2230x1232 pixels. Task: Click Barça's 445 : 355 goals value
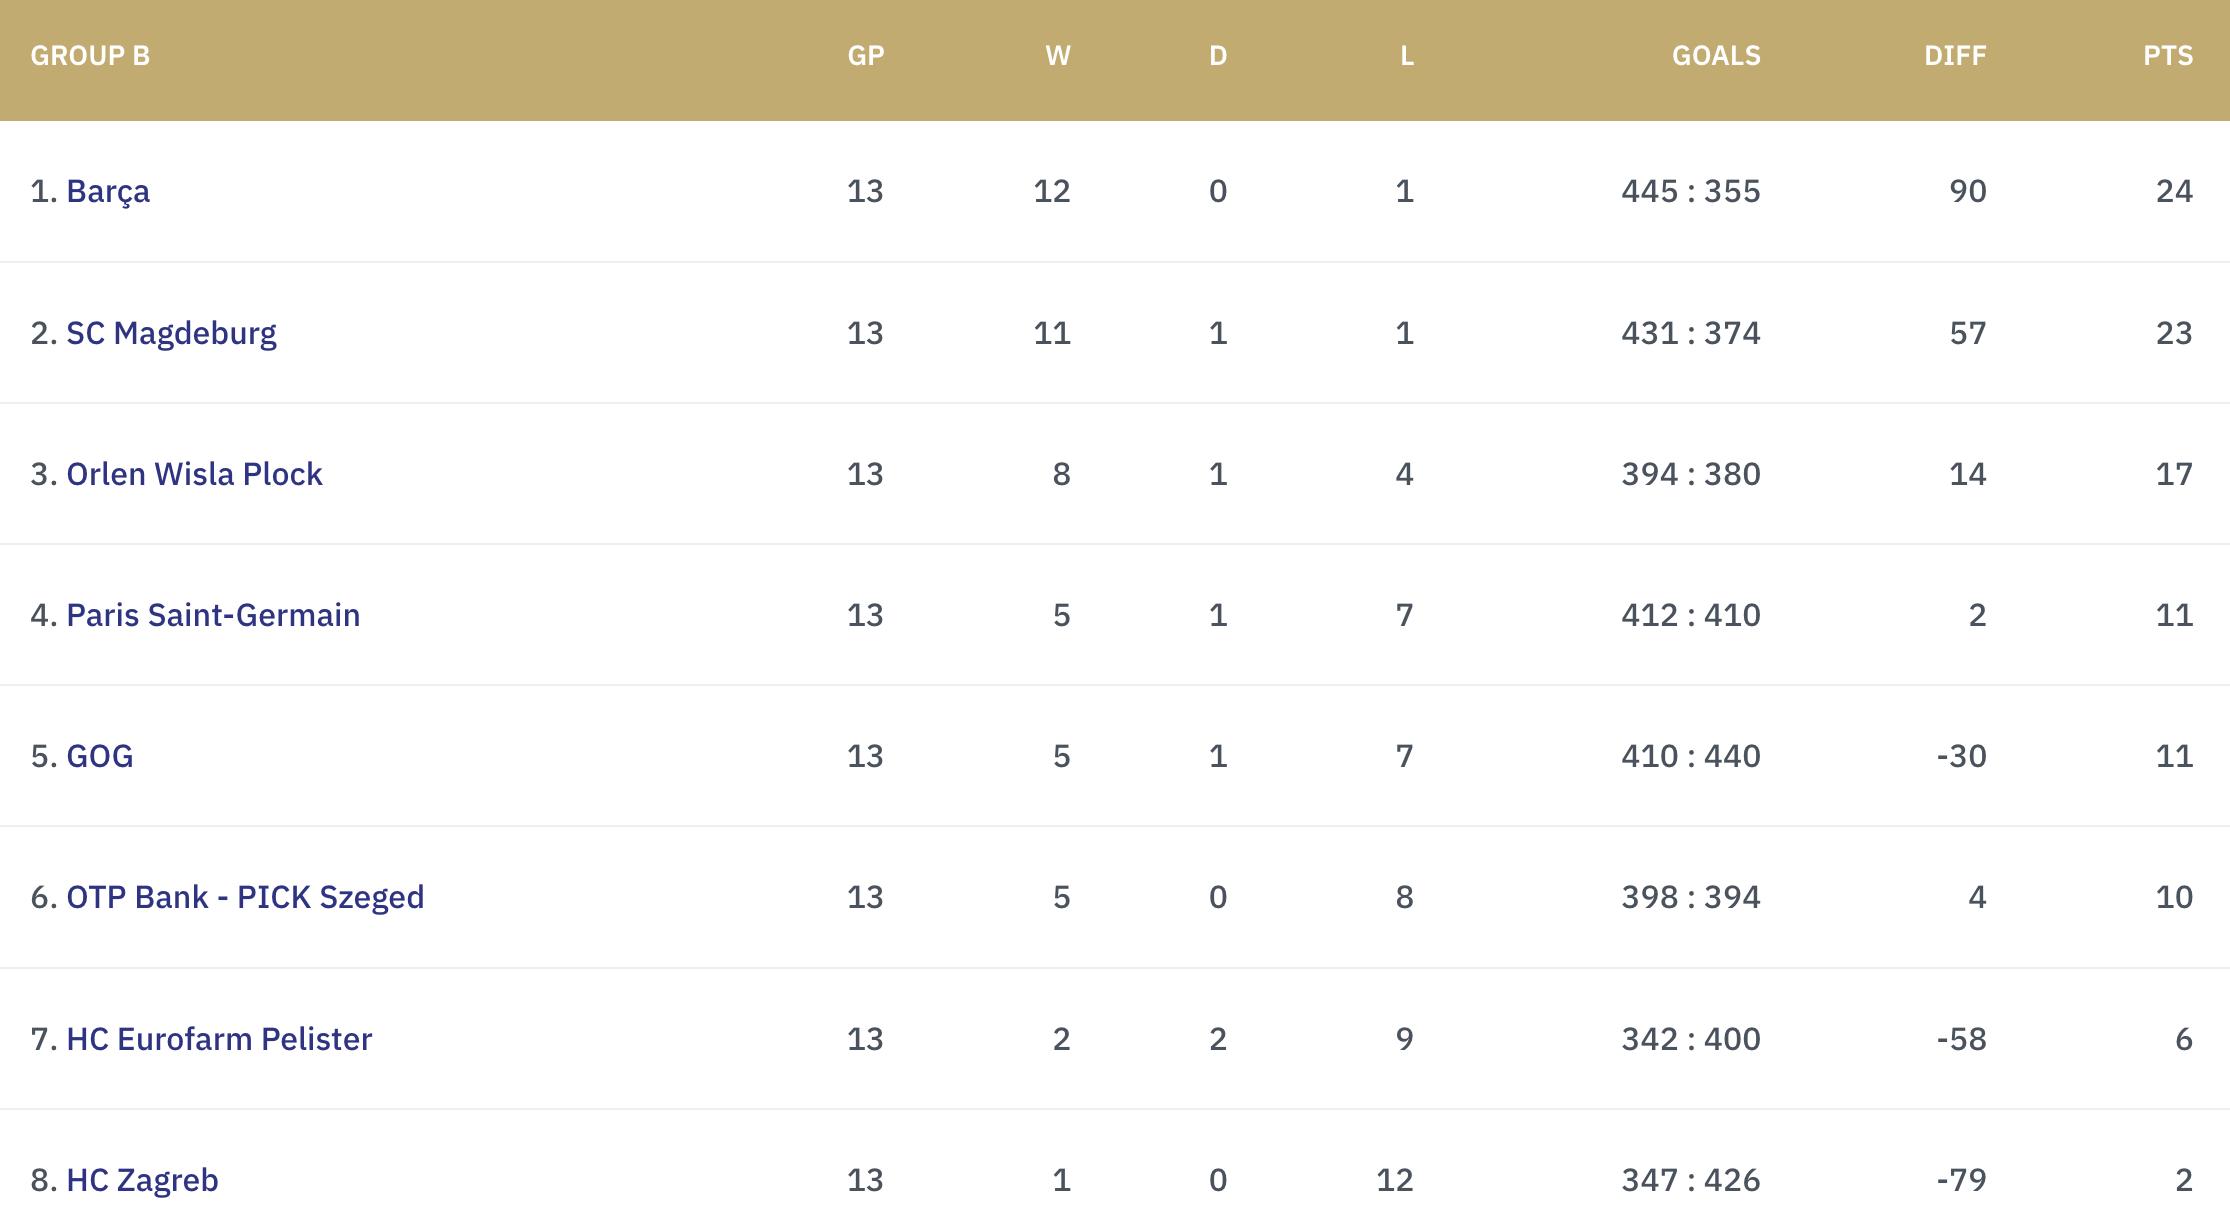(1690, 191)
